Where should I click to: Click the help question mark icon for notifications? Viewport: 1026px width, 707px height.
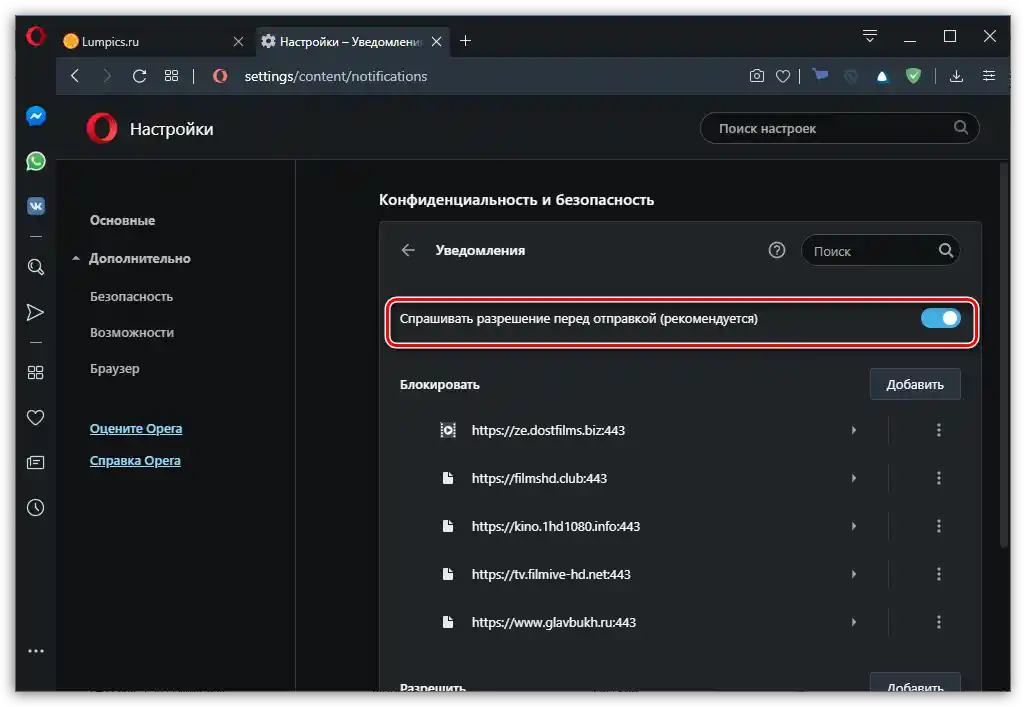click(x=777, y=251)
